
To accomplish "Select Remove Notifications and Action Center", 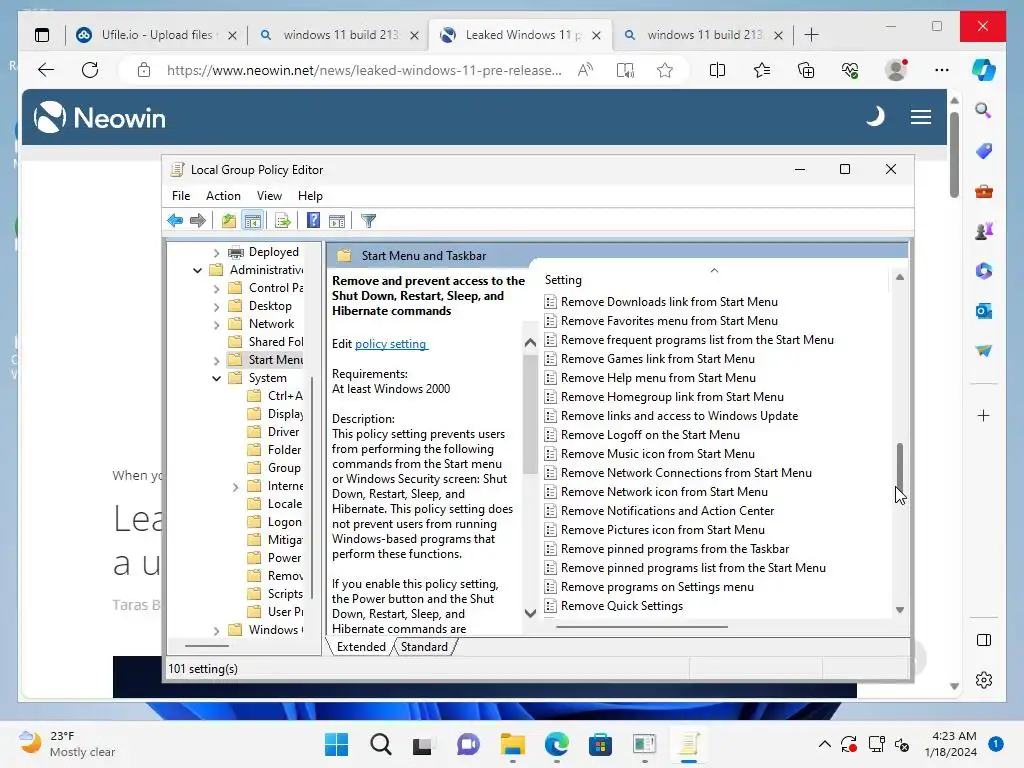I will (x=667, y=511).
